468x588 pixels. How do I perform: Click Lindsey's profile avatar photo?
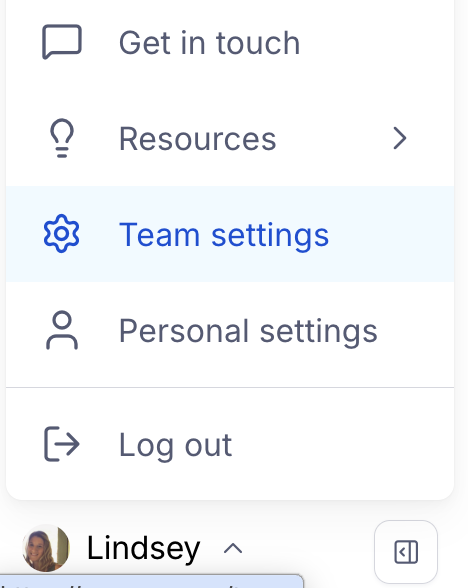point(46,548)
